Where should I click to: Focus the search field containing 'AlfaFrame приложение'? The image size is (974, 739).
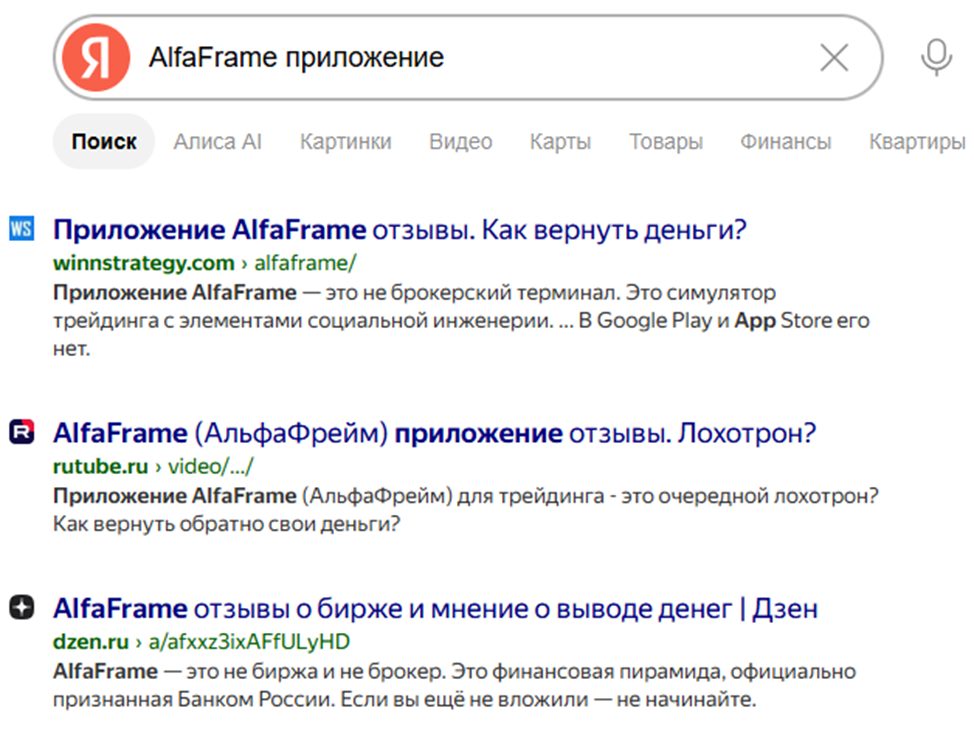coord(467,58)
